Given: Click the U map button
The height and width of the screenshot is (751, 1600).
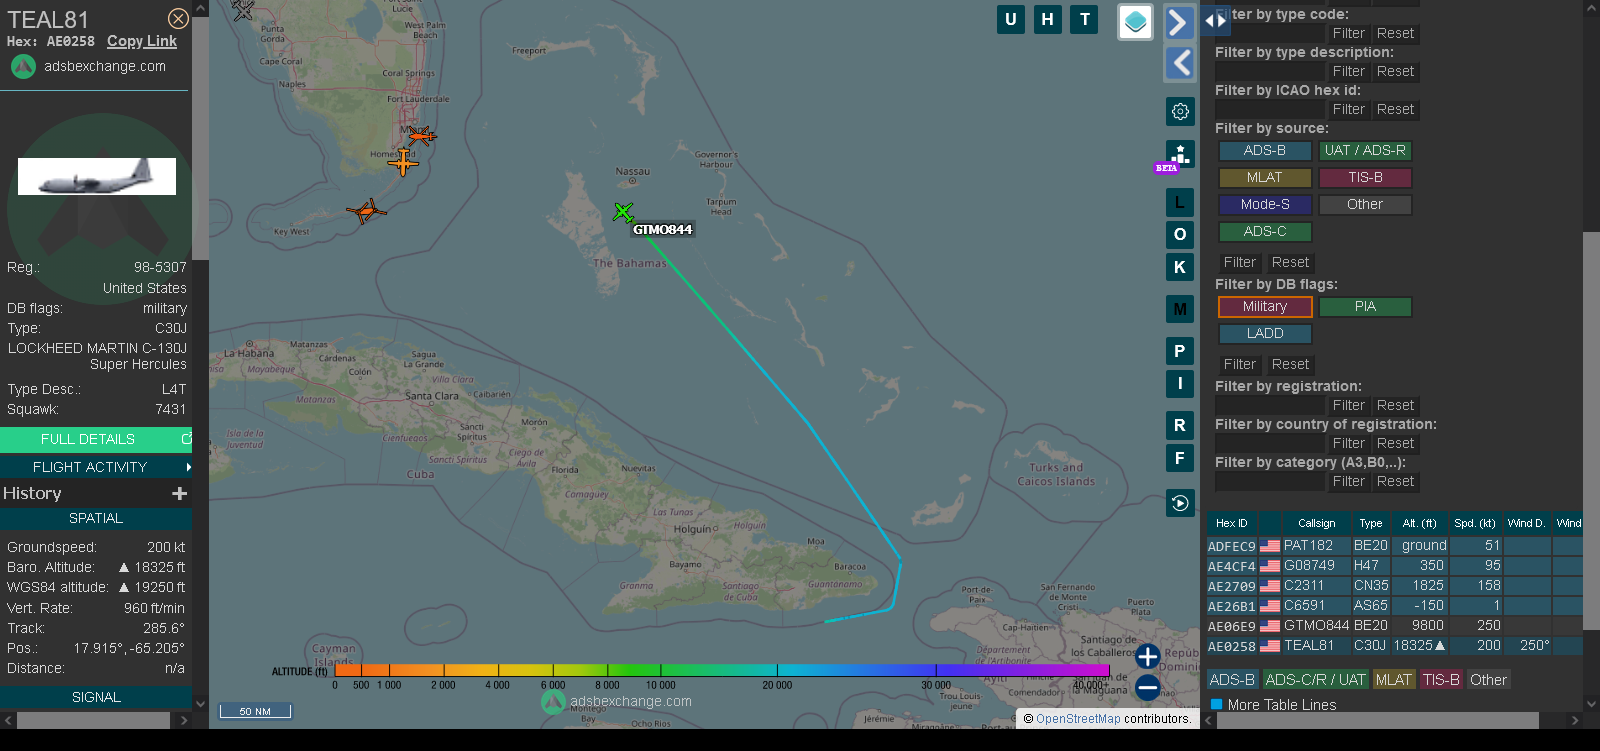Looking at the screenshot, I should tap(1011, 19).
